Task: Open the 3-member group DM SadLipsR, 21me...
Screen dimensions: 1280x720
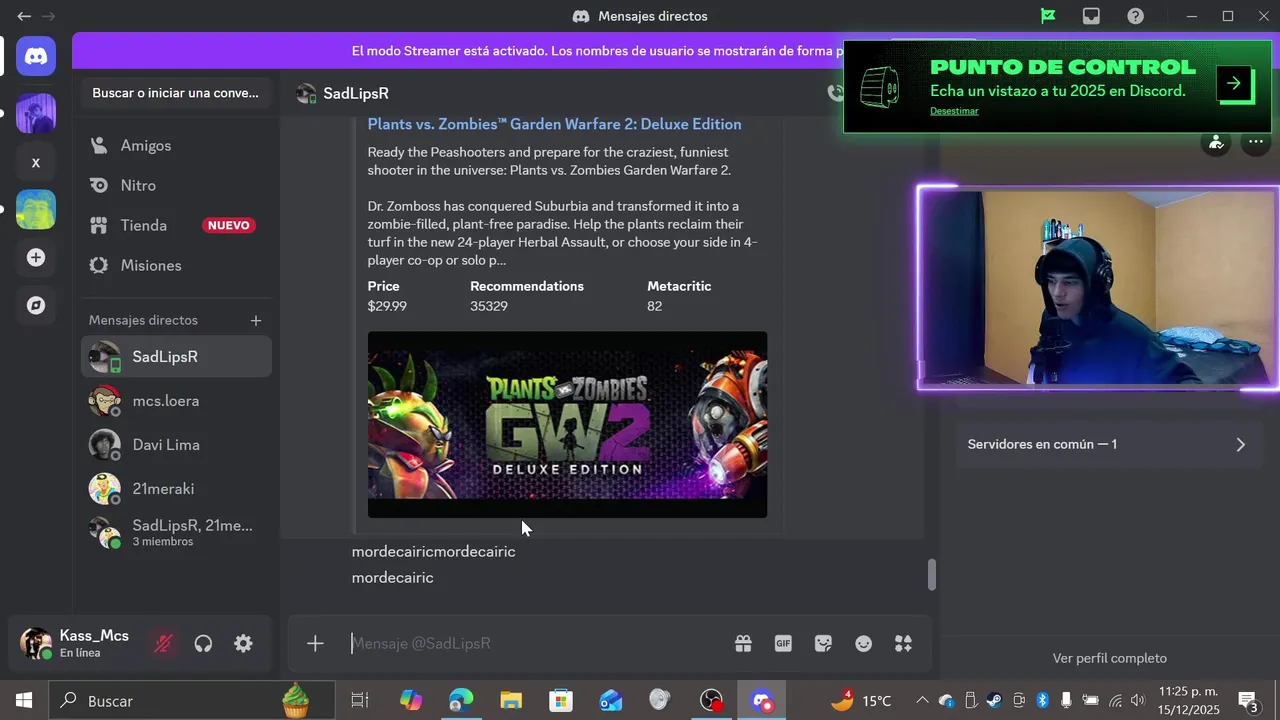Action: pos(176,533)
